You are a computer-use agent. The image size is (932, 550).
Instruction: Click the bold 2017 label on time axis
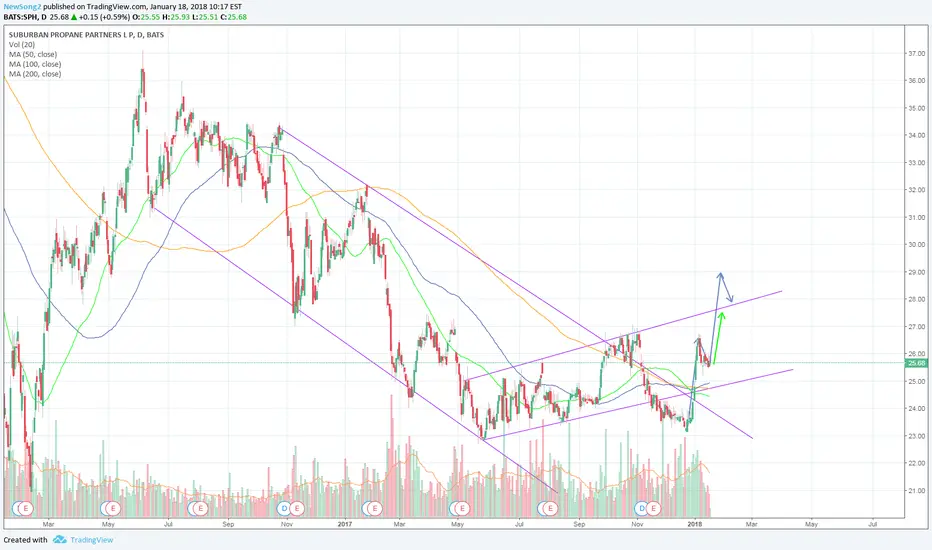pos(345,524)
